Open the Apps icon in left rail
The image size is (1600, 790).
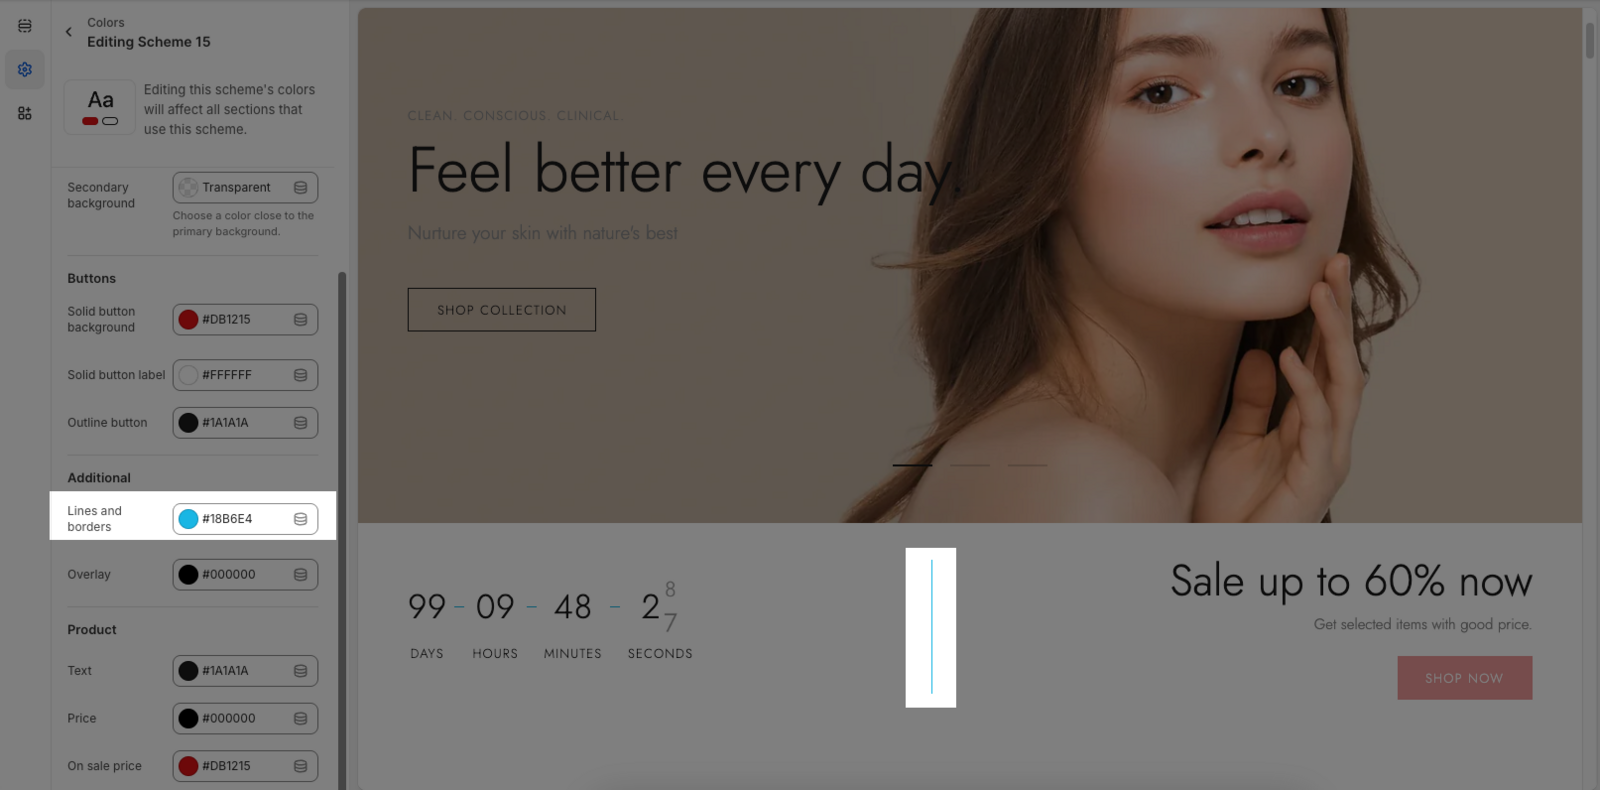coord(25,114)
